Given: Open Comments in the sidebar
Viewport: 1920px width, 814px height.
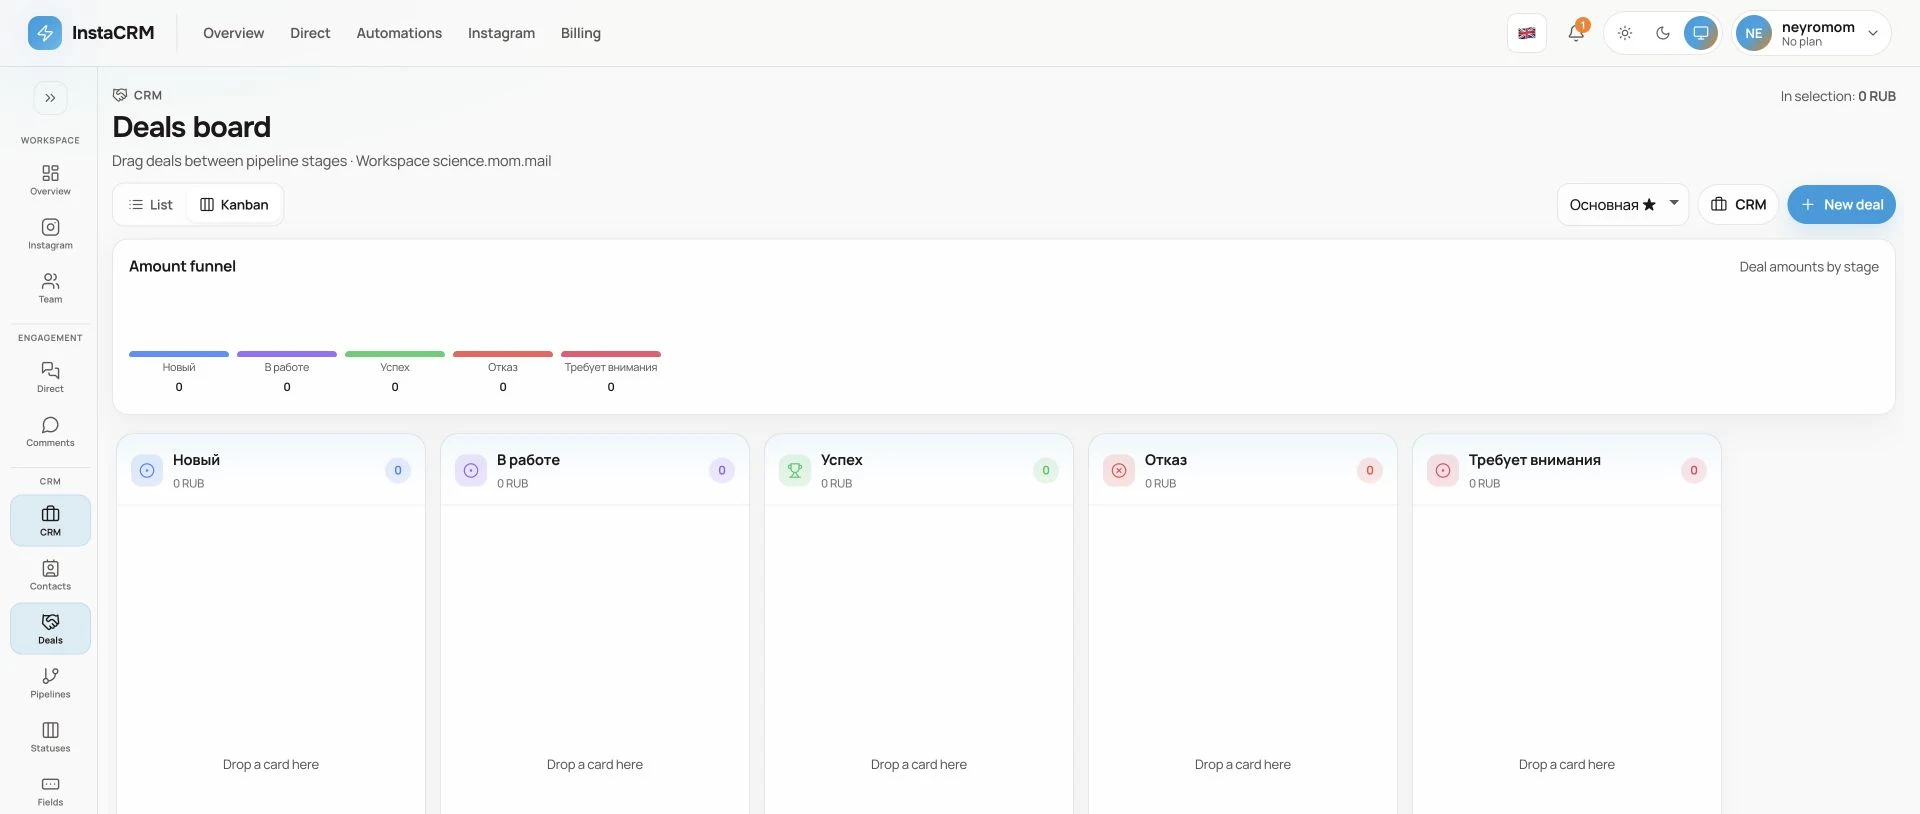Looking at the screenshot, I should pos(50,431).
